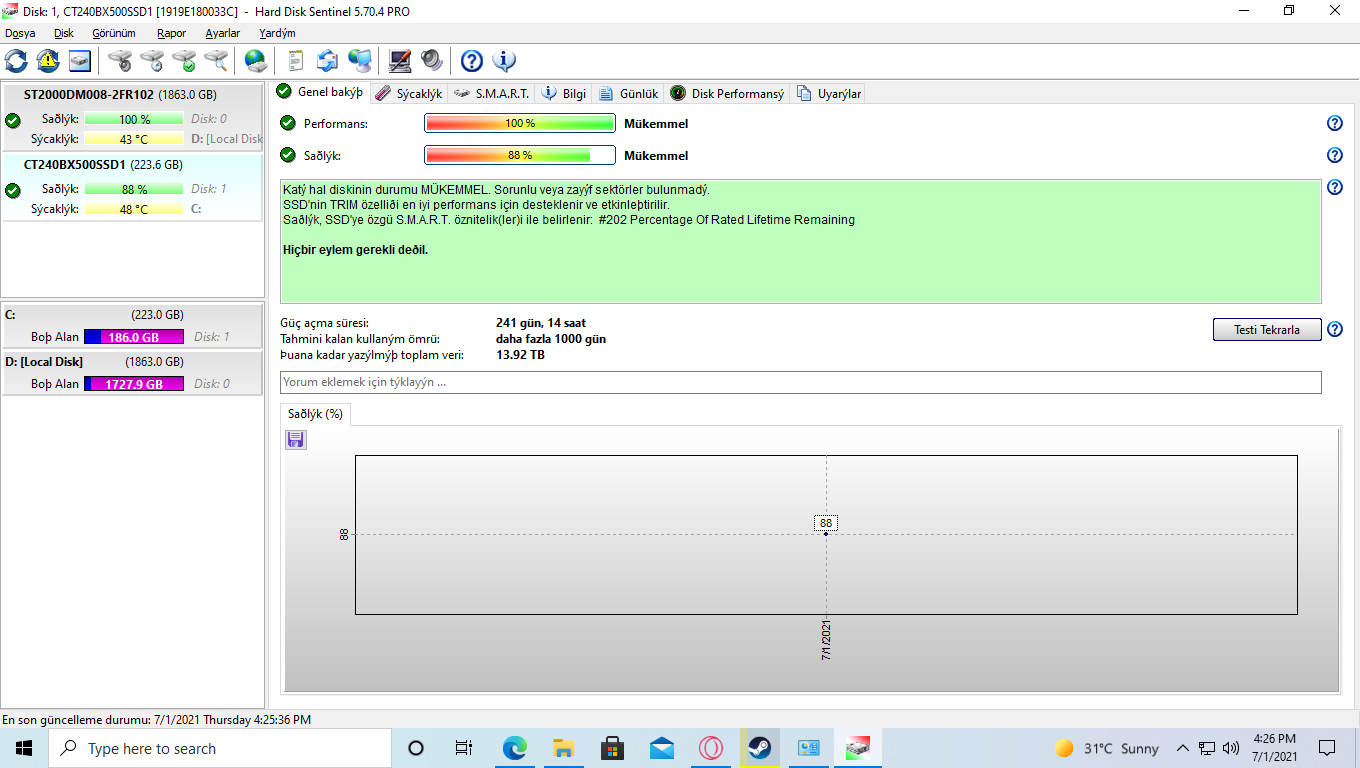Image resolution: width=1360 pixels, height=768 pixels.
Task: Open the Görünüm menu
Action: click(x=113, y=33)
